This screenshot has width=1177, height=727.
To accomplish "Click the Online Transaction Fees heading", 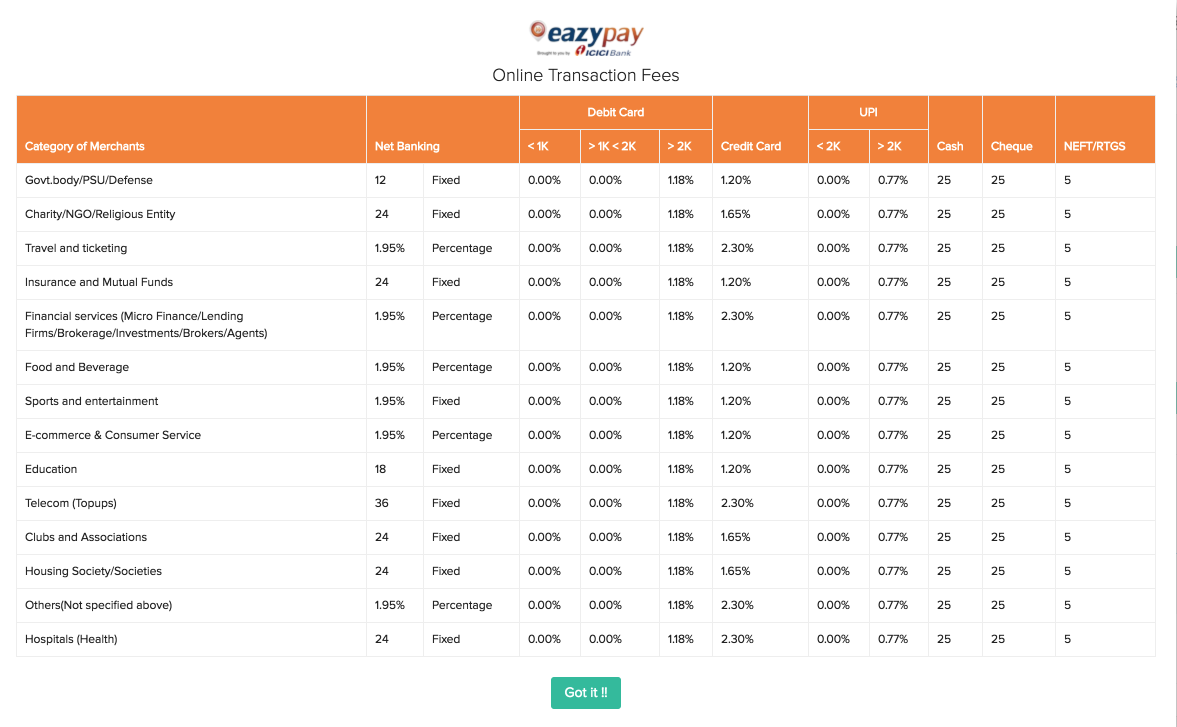I will point(586,75).
